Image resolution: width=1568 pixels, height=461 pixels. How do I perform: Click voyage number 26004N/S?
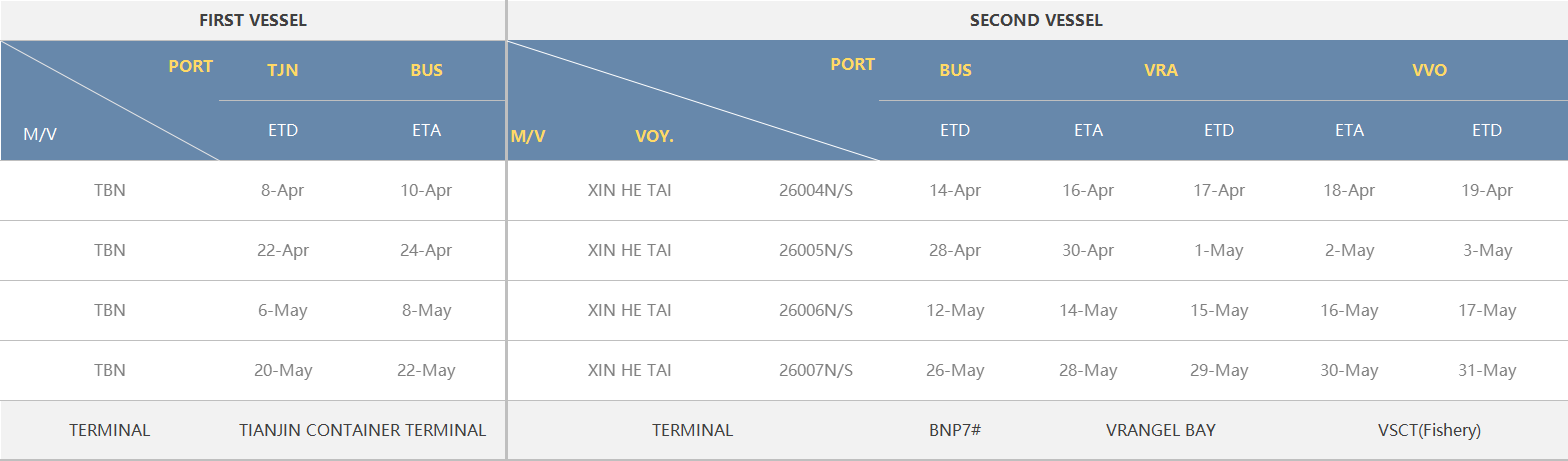pyautogui.click(x=815, y=190)
